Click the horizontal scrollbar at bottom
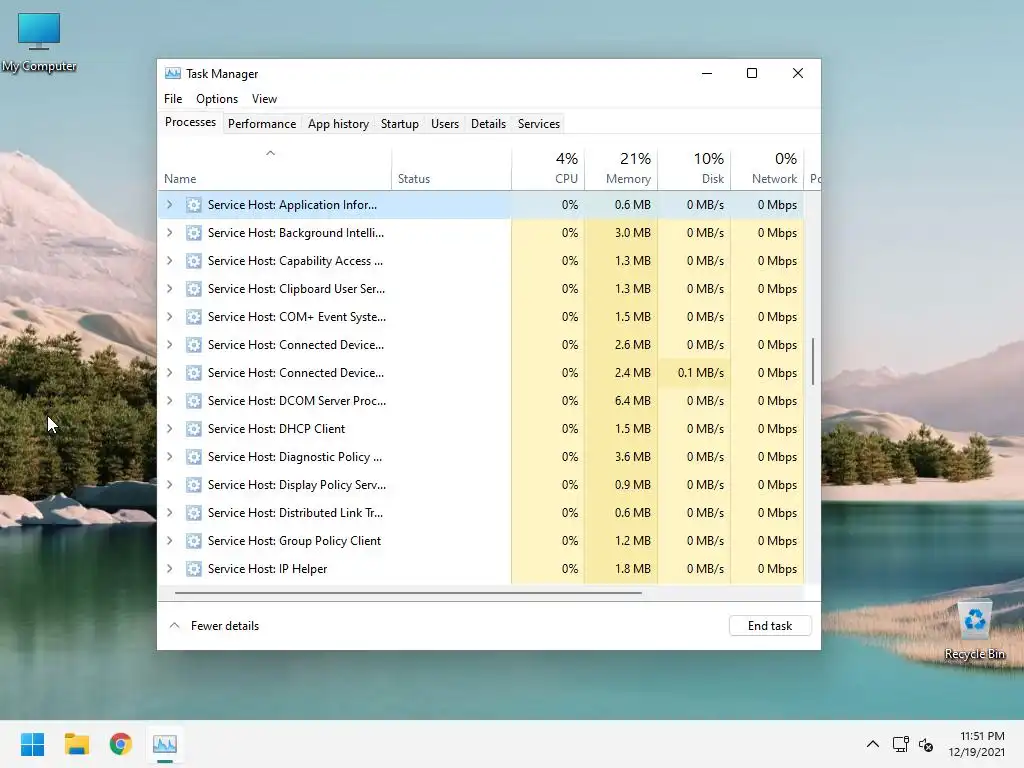This screenshot has width=1024, height=768. tap(408, 593)
